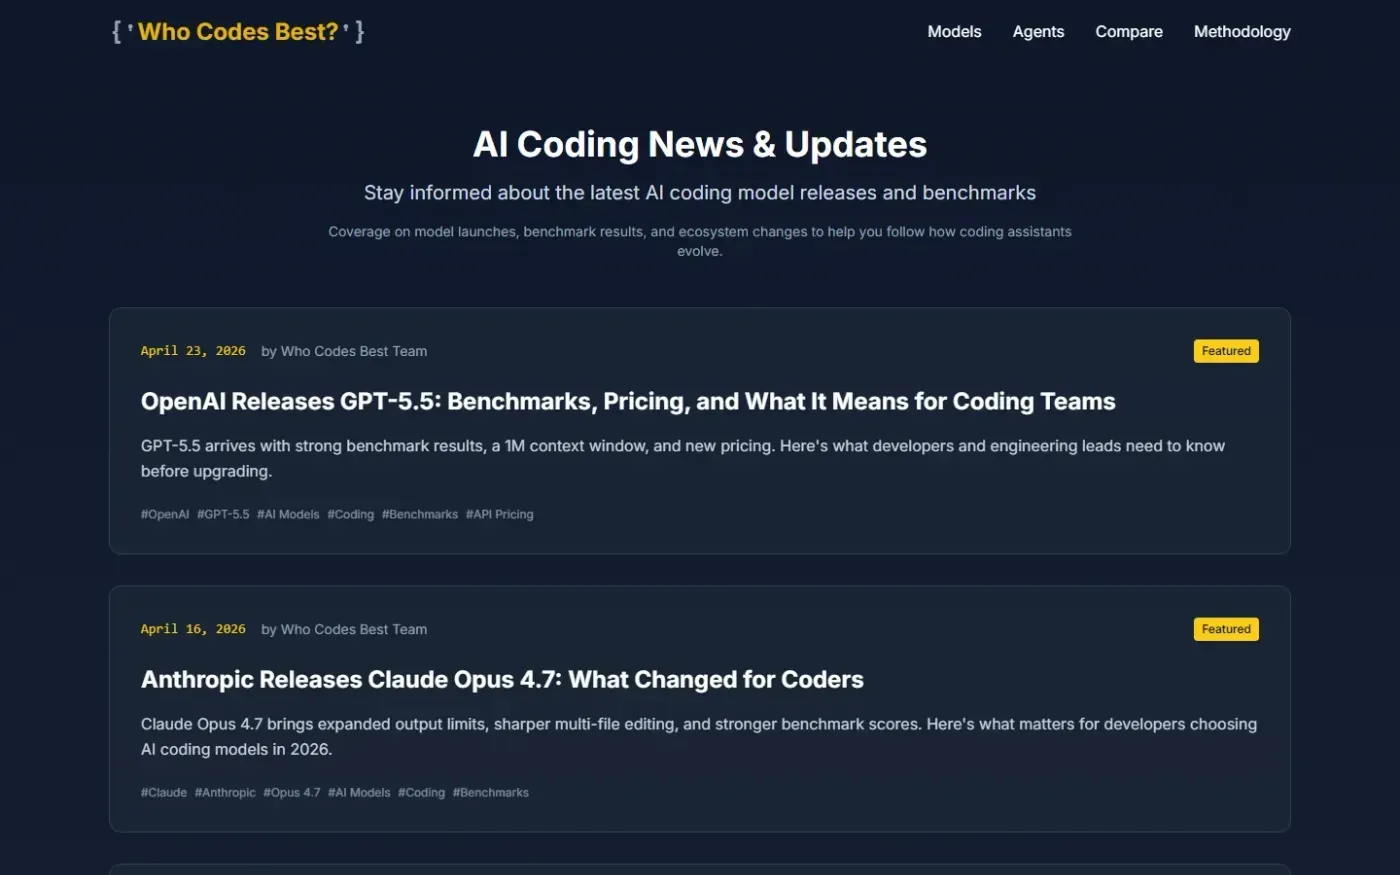Click #Benchmarks tag under Opus 4.7 article
Viewport: 1400px width, 875px height.
coord(491,792)
